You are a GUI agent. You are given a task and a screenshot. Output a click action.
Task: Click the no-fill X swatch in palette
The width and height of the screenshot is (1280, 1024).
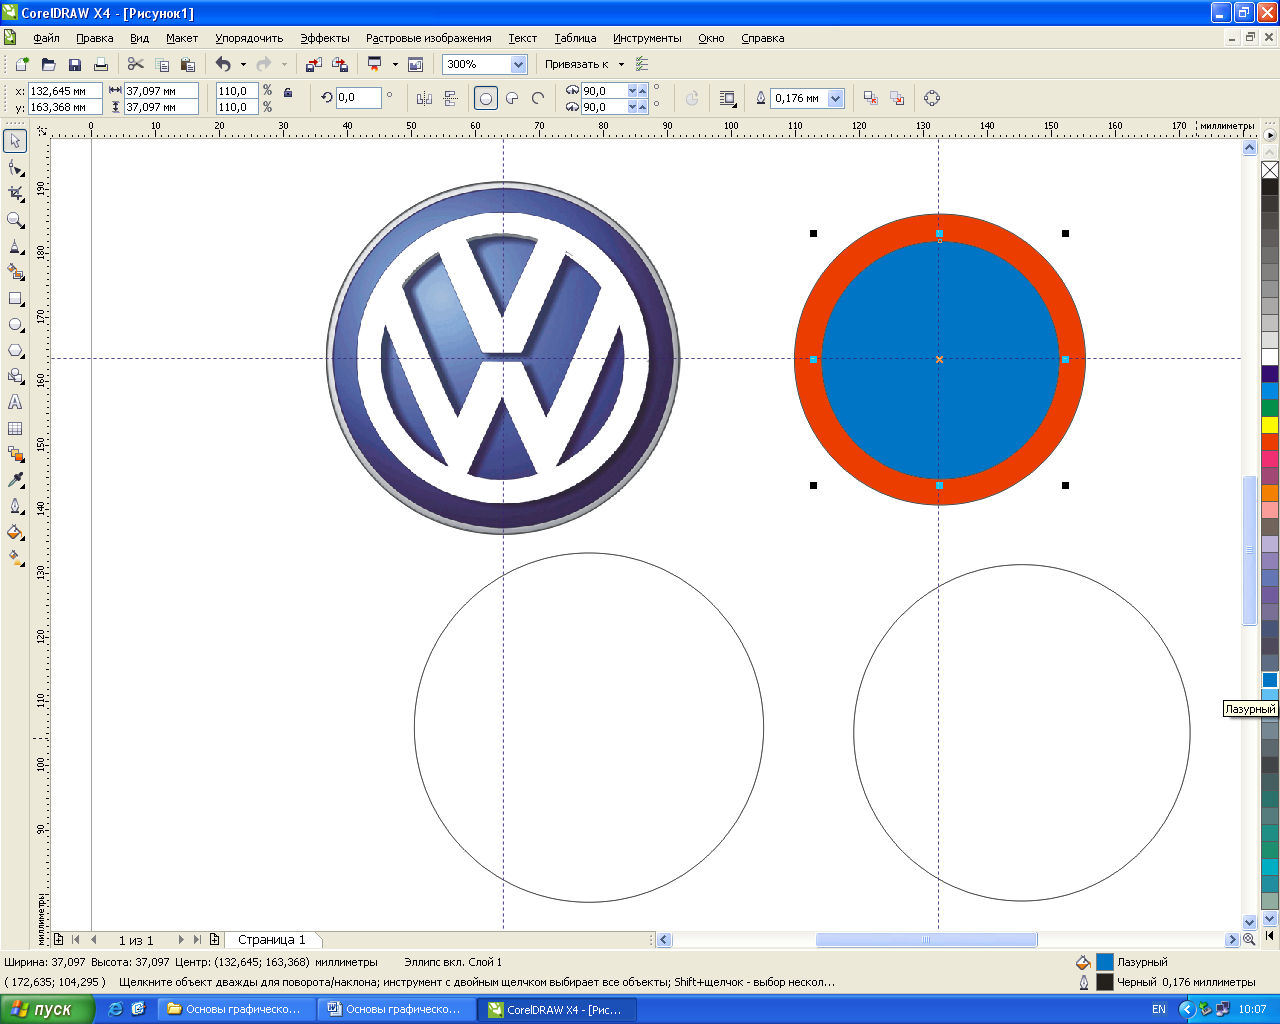point(1270,170)
